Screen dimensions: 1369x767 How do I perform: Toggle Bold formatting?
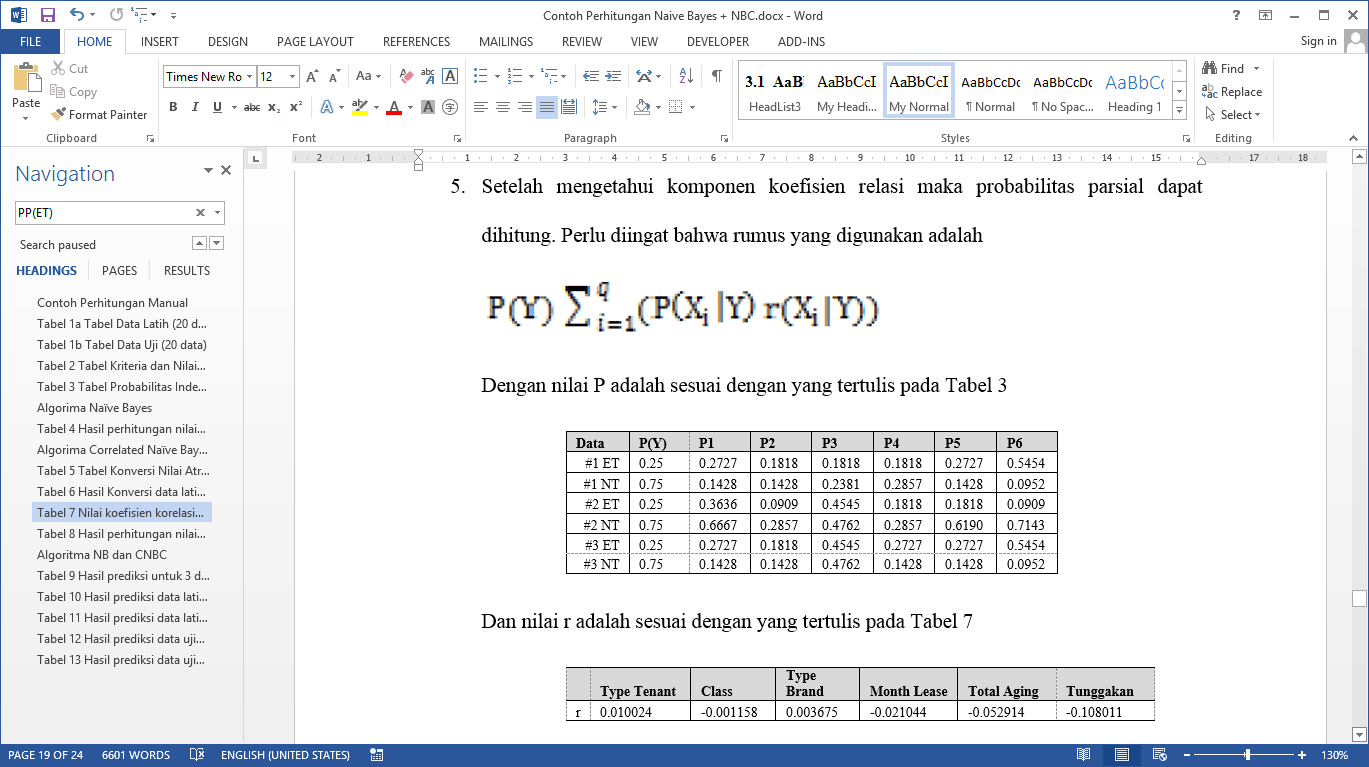point(173,107)
